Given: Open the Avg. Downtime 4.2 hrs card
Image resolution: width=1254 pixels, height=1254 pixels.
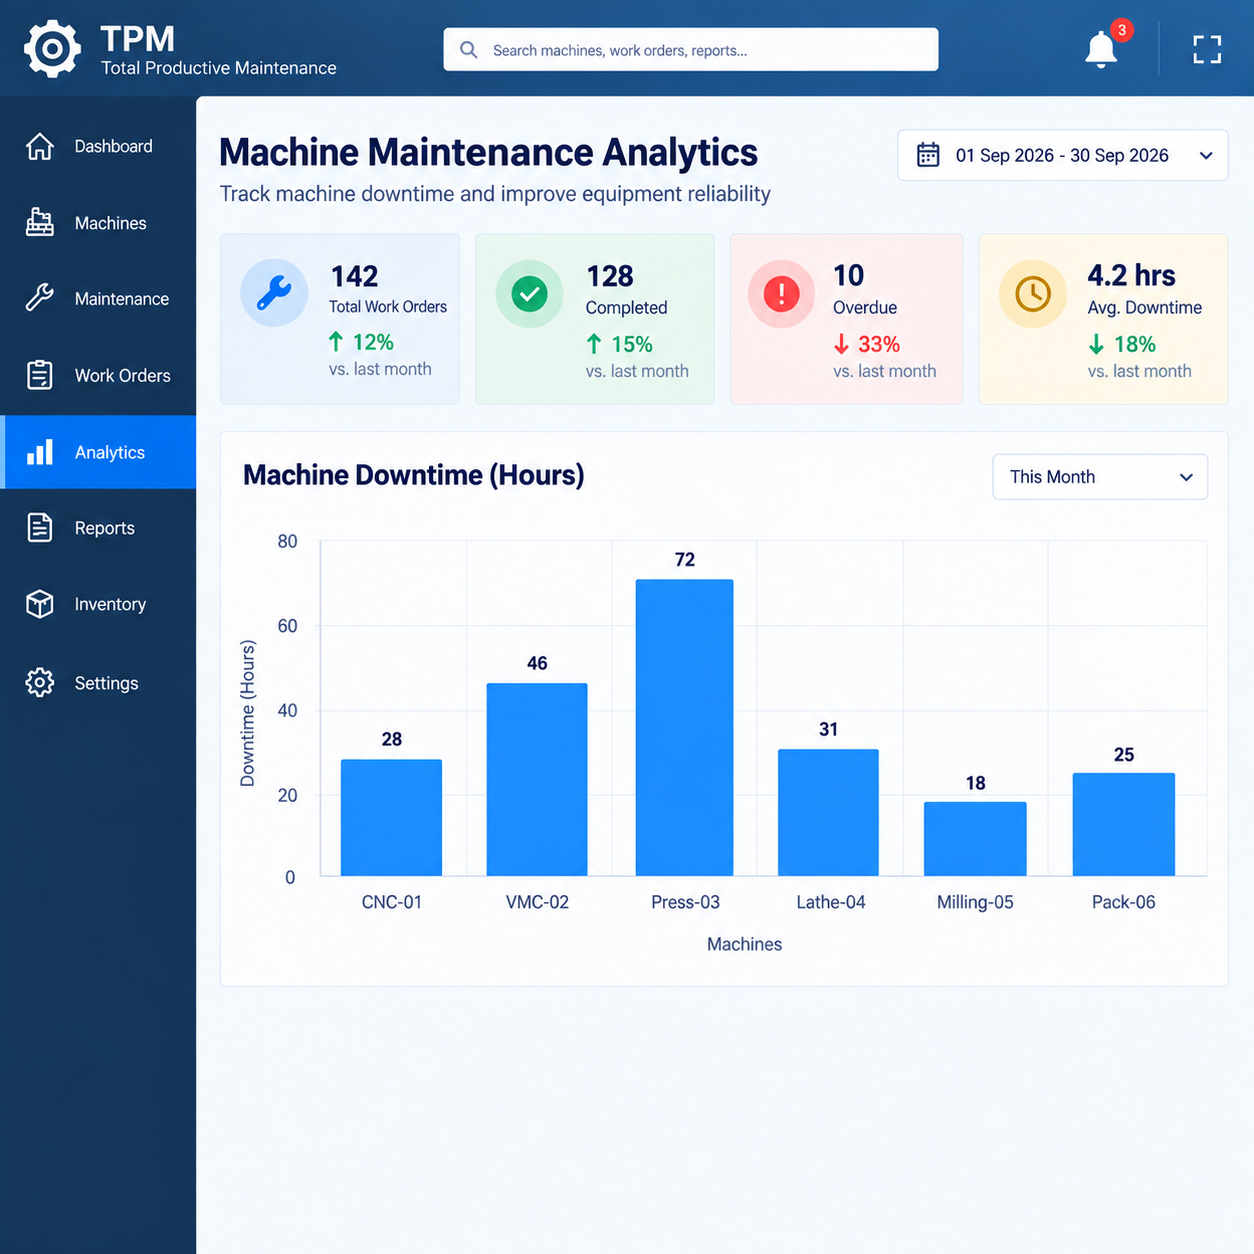Looking at the screenshot, I should point(1103,319).
